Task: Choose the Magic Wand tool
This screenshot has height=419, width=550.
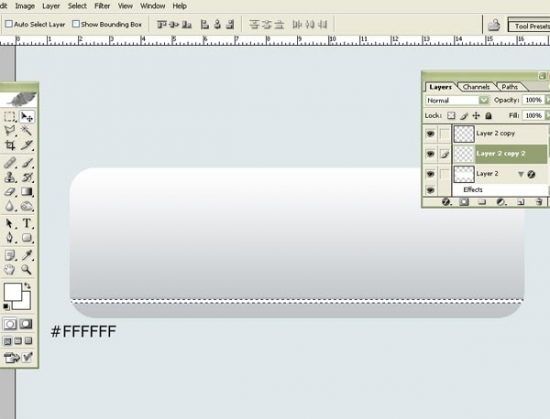Action: pyautogui.click(x=27, y=131)
